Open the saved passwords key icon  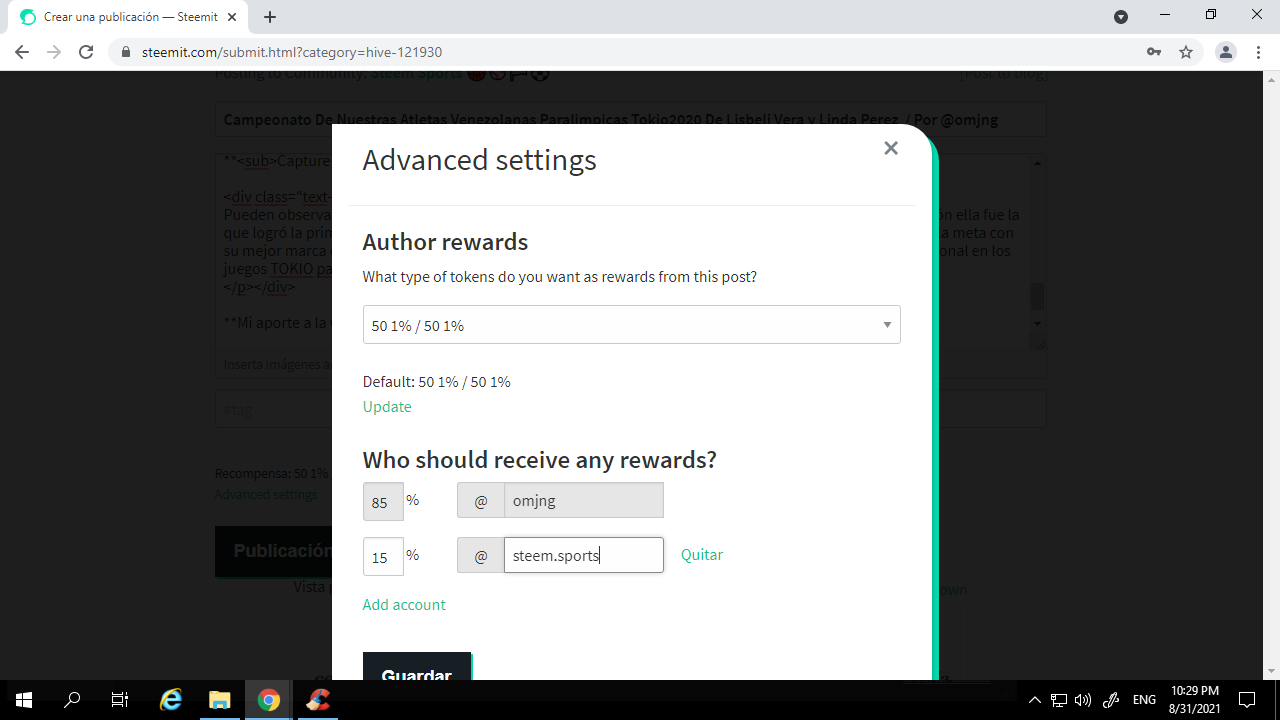coord(1154,52)
